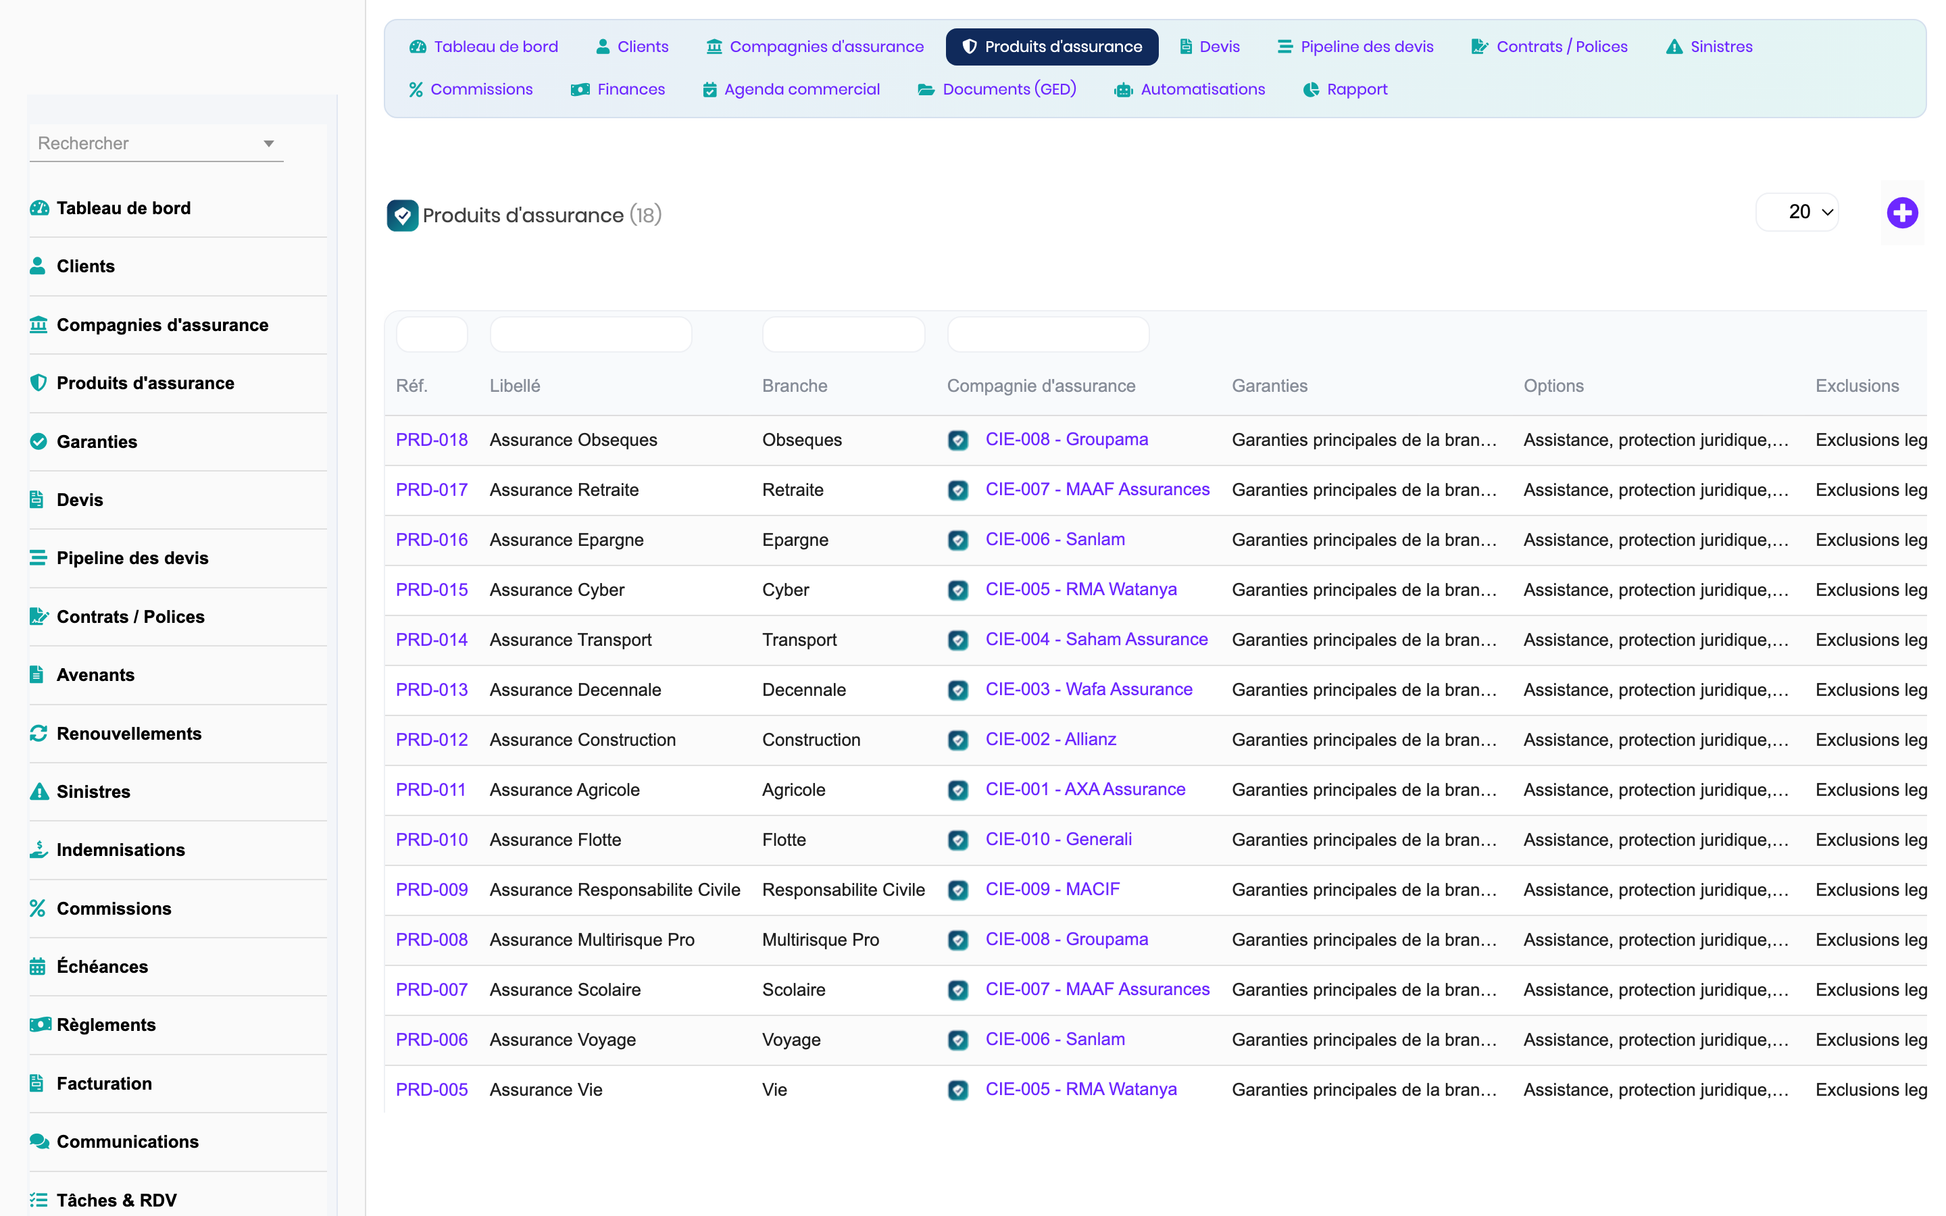Open the Sinistres top tab
The image size is (1946, 1216).
pyautogui.click(x=1709, y=47)
